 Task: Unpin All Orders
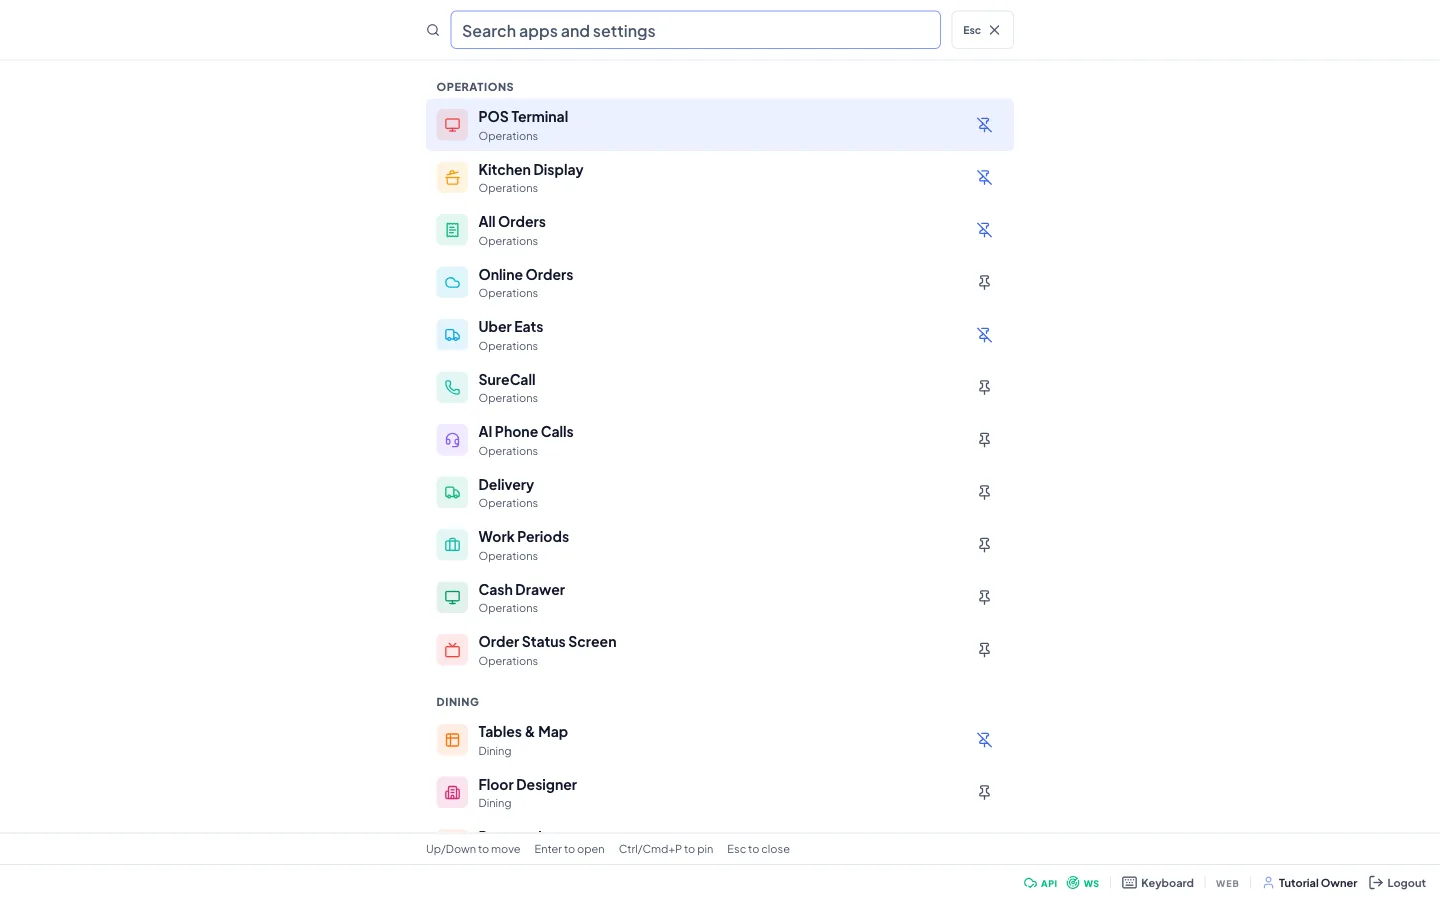tap(984, 230)
